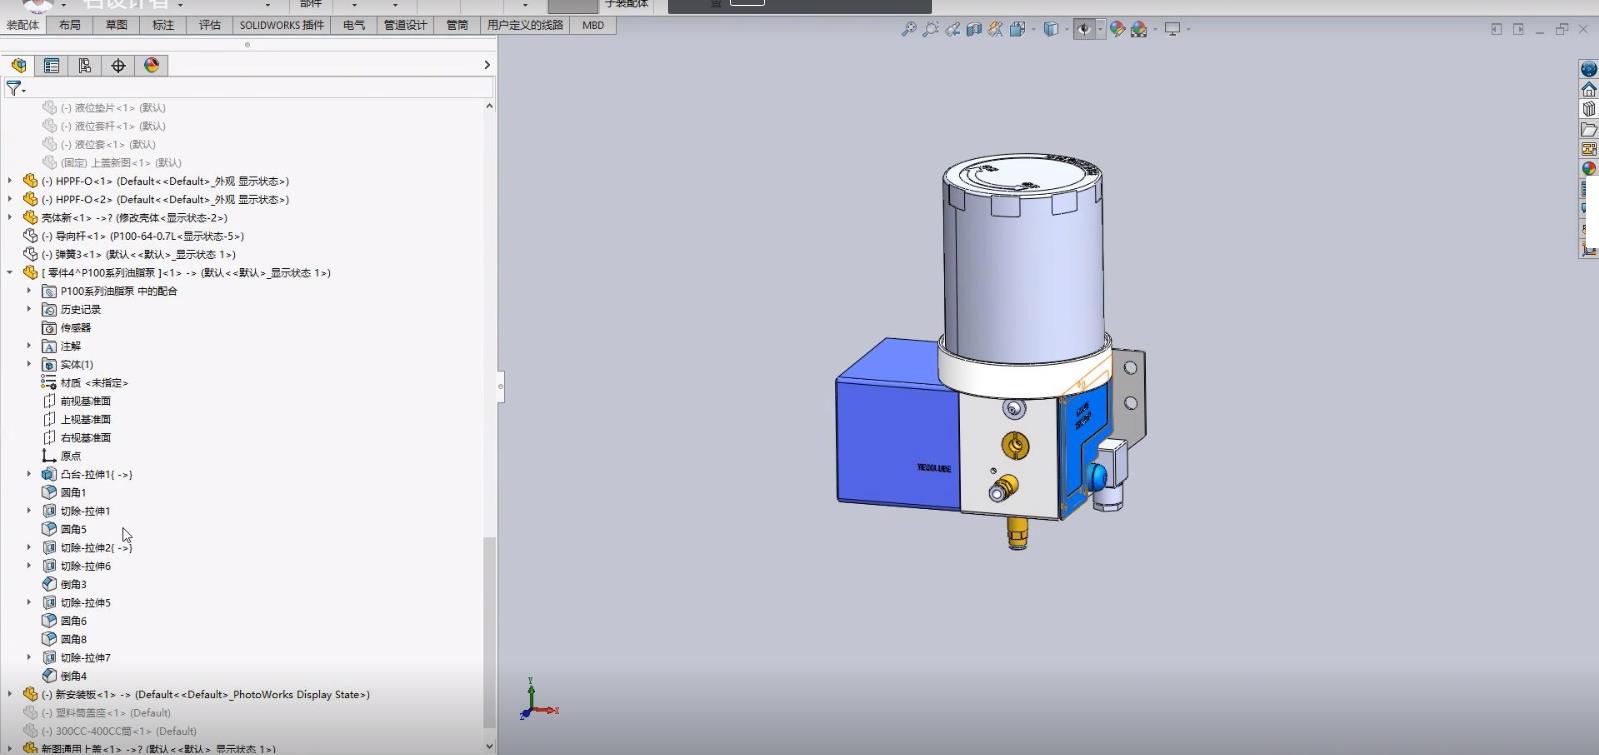
Task: Click the Apply Scene icon
Action: click(1139, 29)
